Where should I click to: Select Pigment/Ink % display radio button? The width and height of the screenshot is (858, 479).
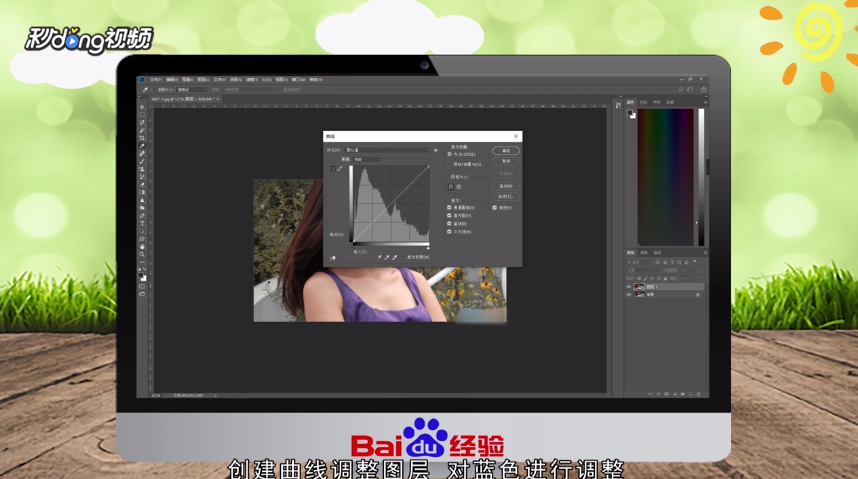point(449,164)
